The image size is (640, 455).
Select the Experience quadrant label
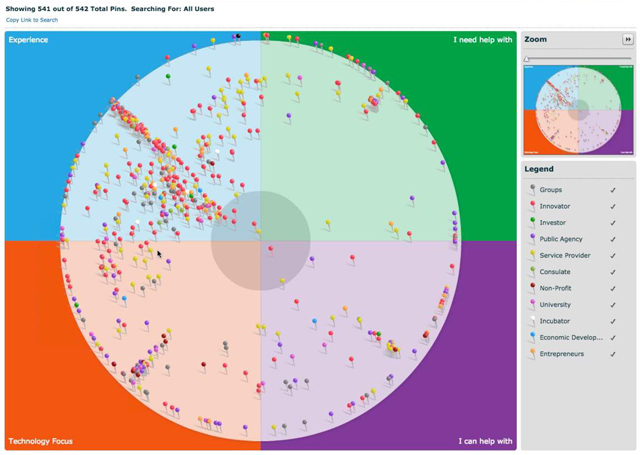coord(28,40)
